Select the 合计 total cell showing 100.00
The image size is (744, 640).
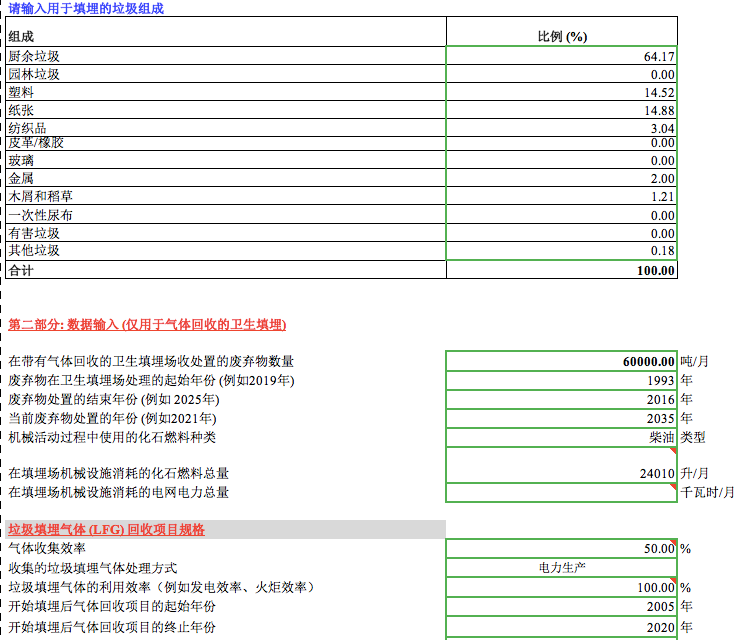[x=561, y=270]
